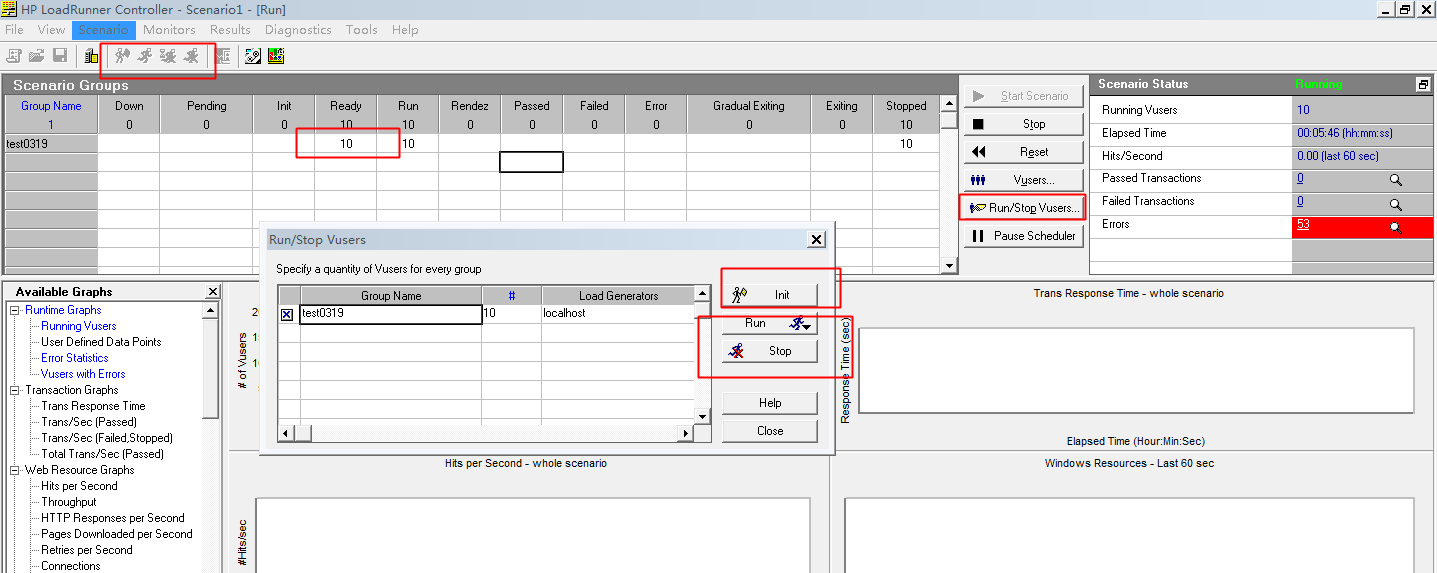Click the Reset scenario button
The image size is (1437, 573).
1024,152
